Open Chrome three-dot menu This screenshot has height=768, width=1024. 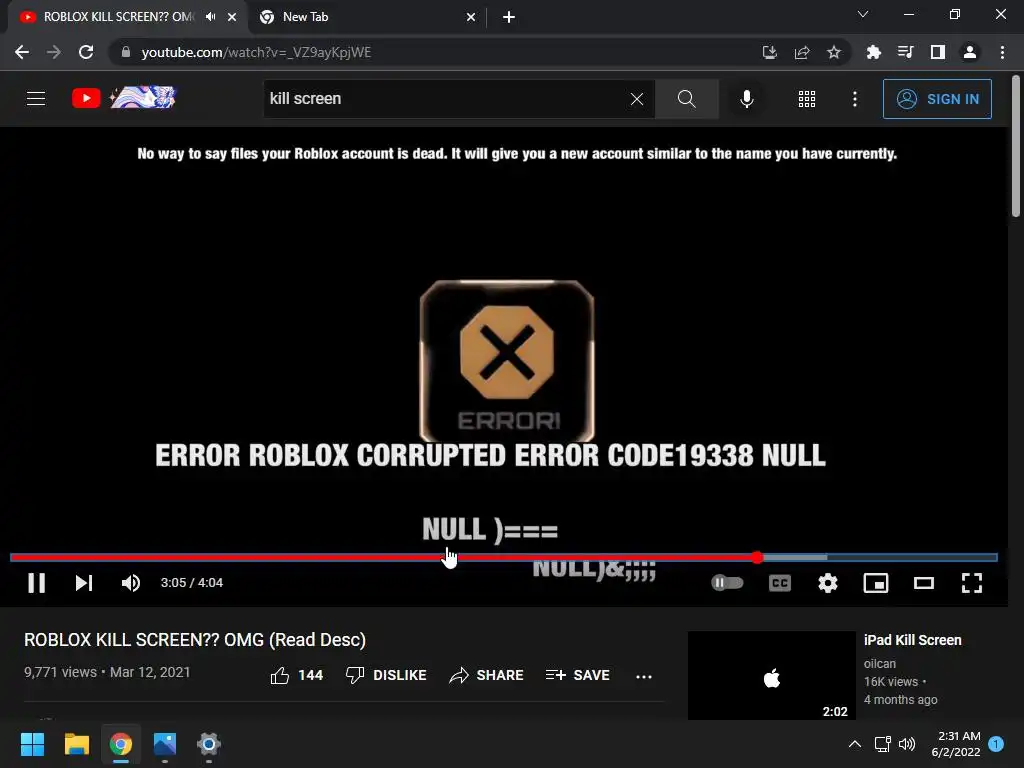(1002, 52)
